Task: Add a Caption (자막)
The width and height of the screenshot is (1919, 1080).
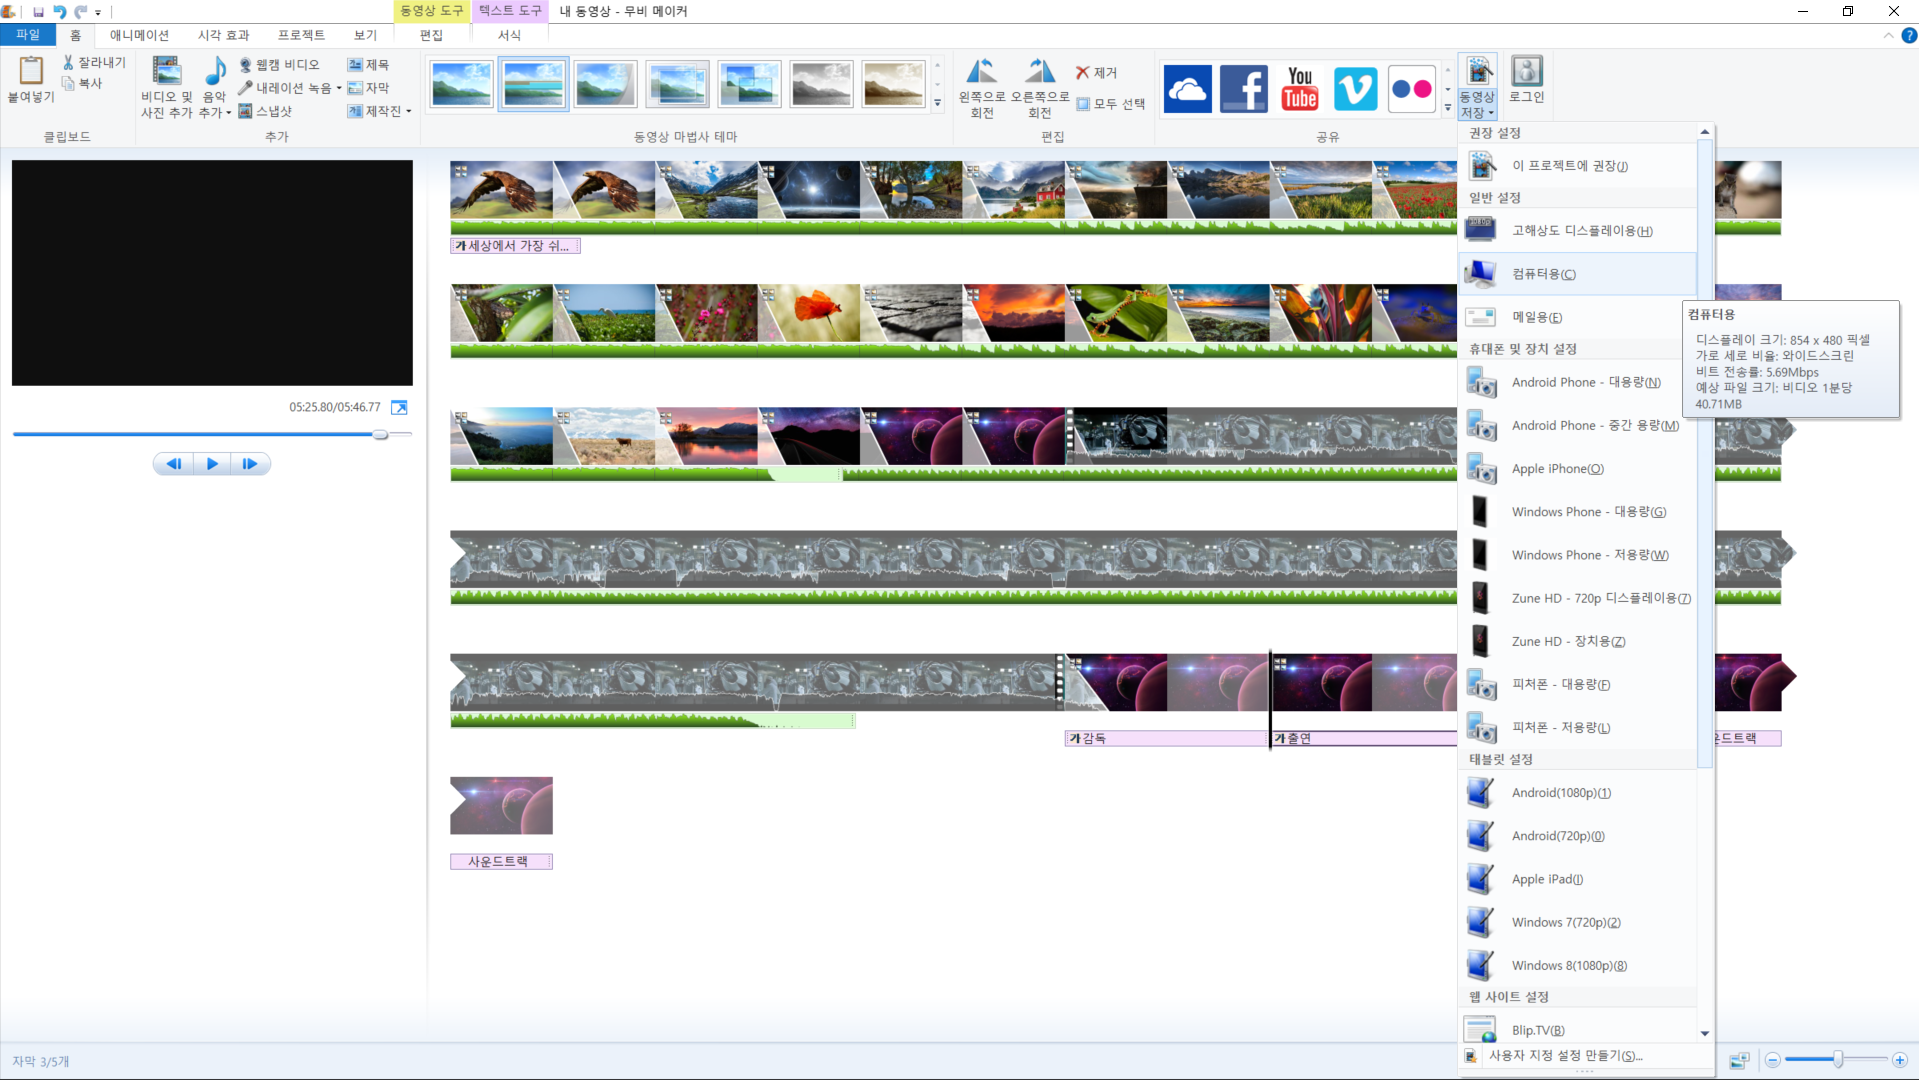Action: 368,88
